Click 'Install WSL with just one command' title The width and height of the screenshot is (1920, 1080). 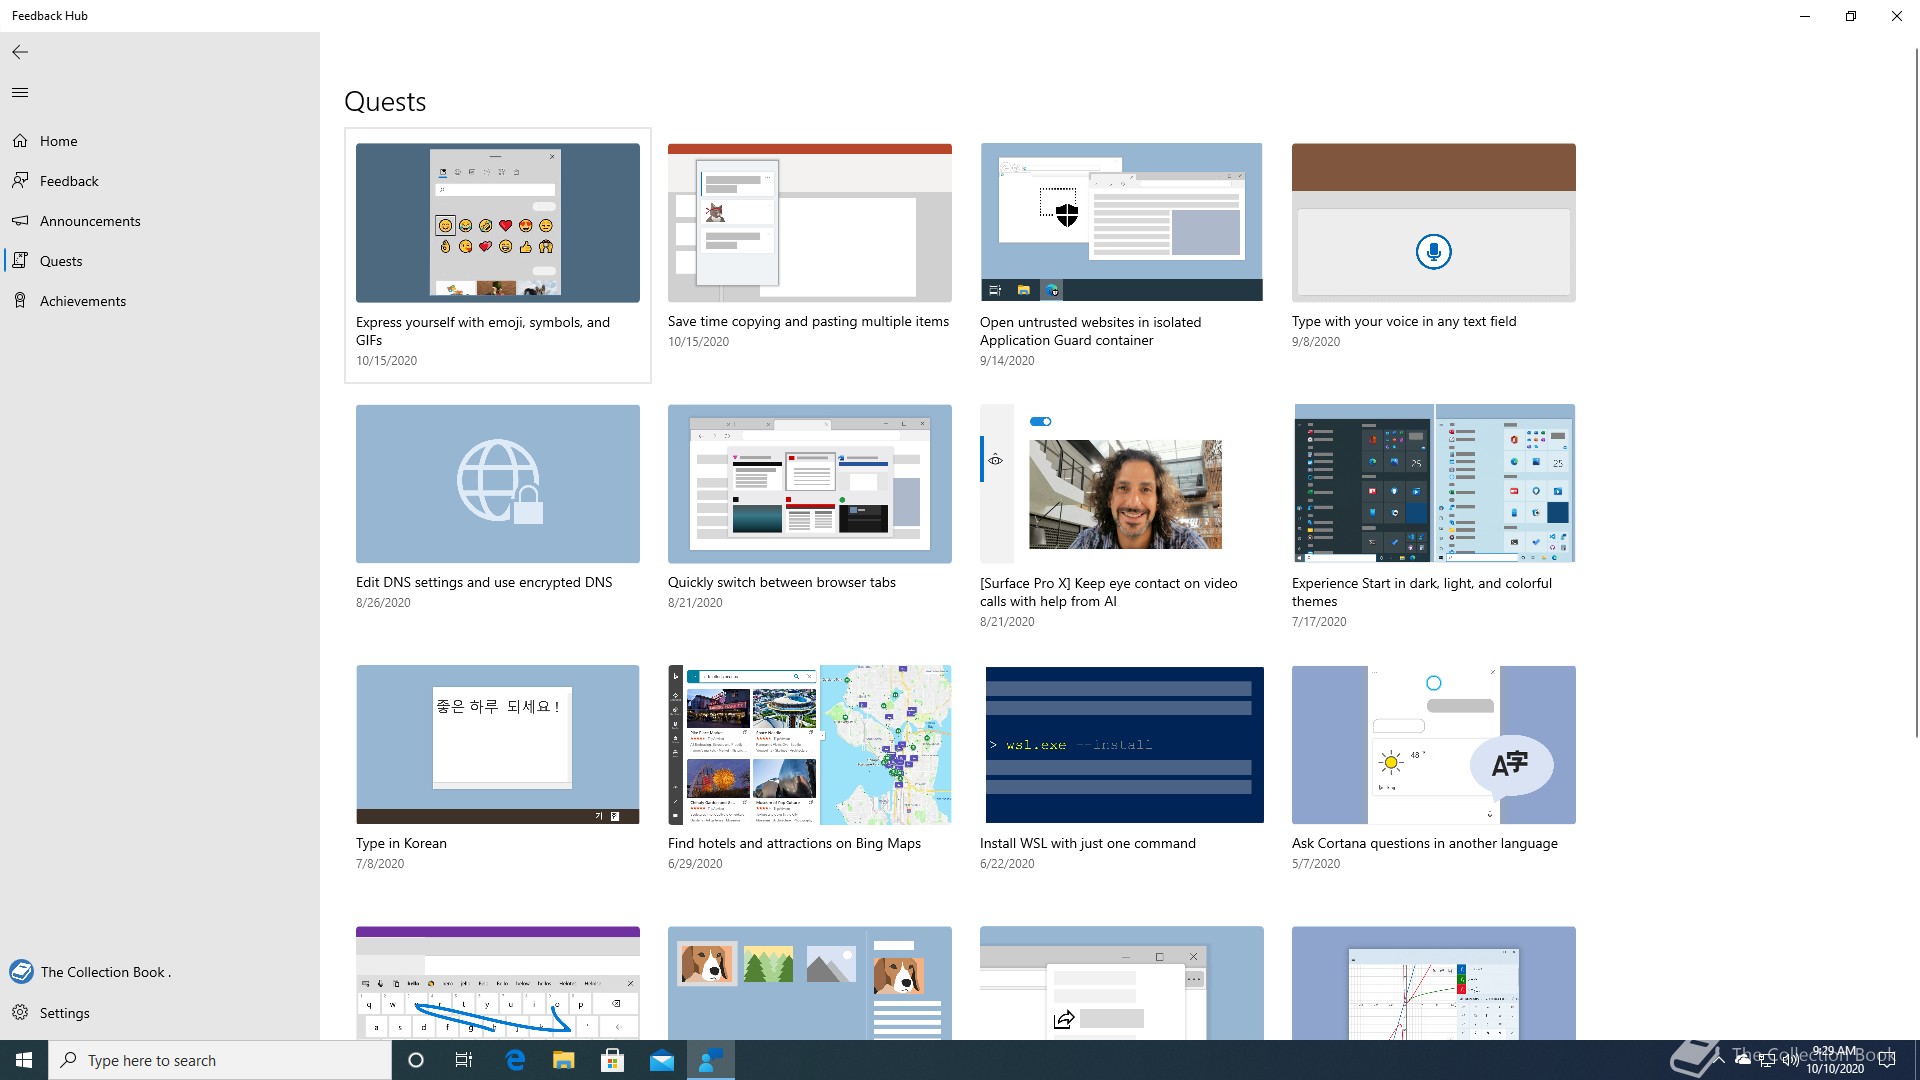coord(1088,843)
